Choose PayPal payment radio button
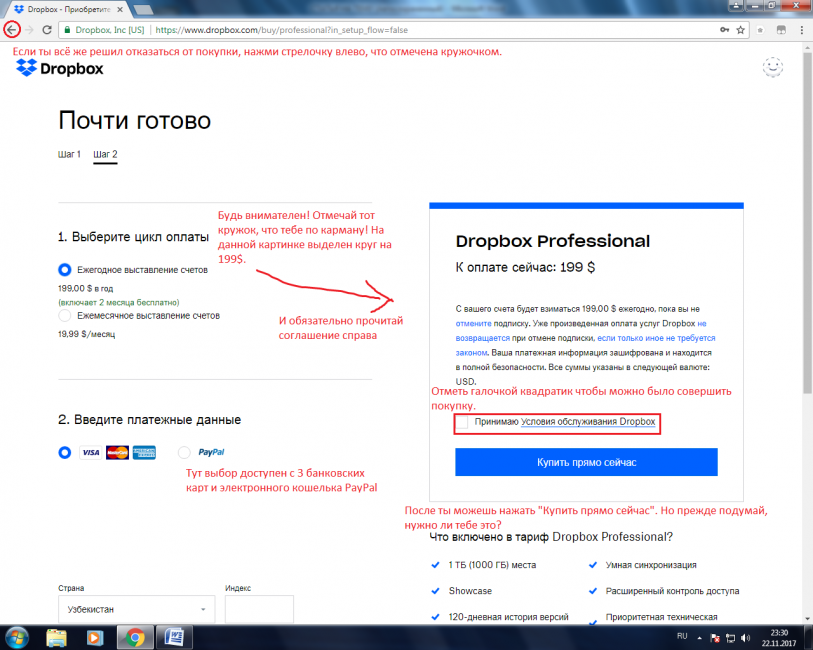Screen dimensions: 813x650 [x=184, y=453]
